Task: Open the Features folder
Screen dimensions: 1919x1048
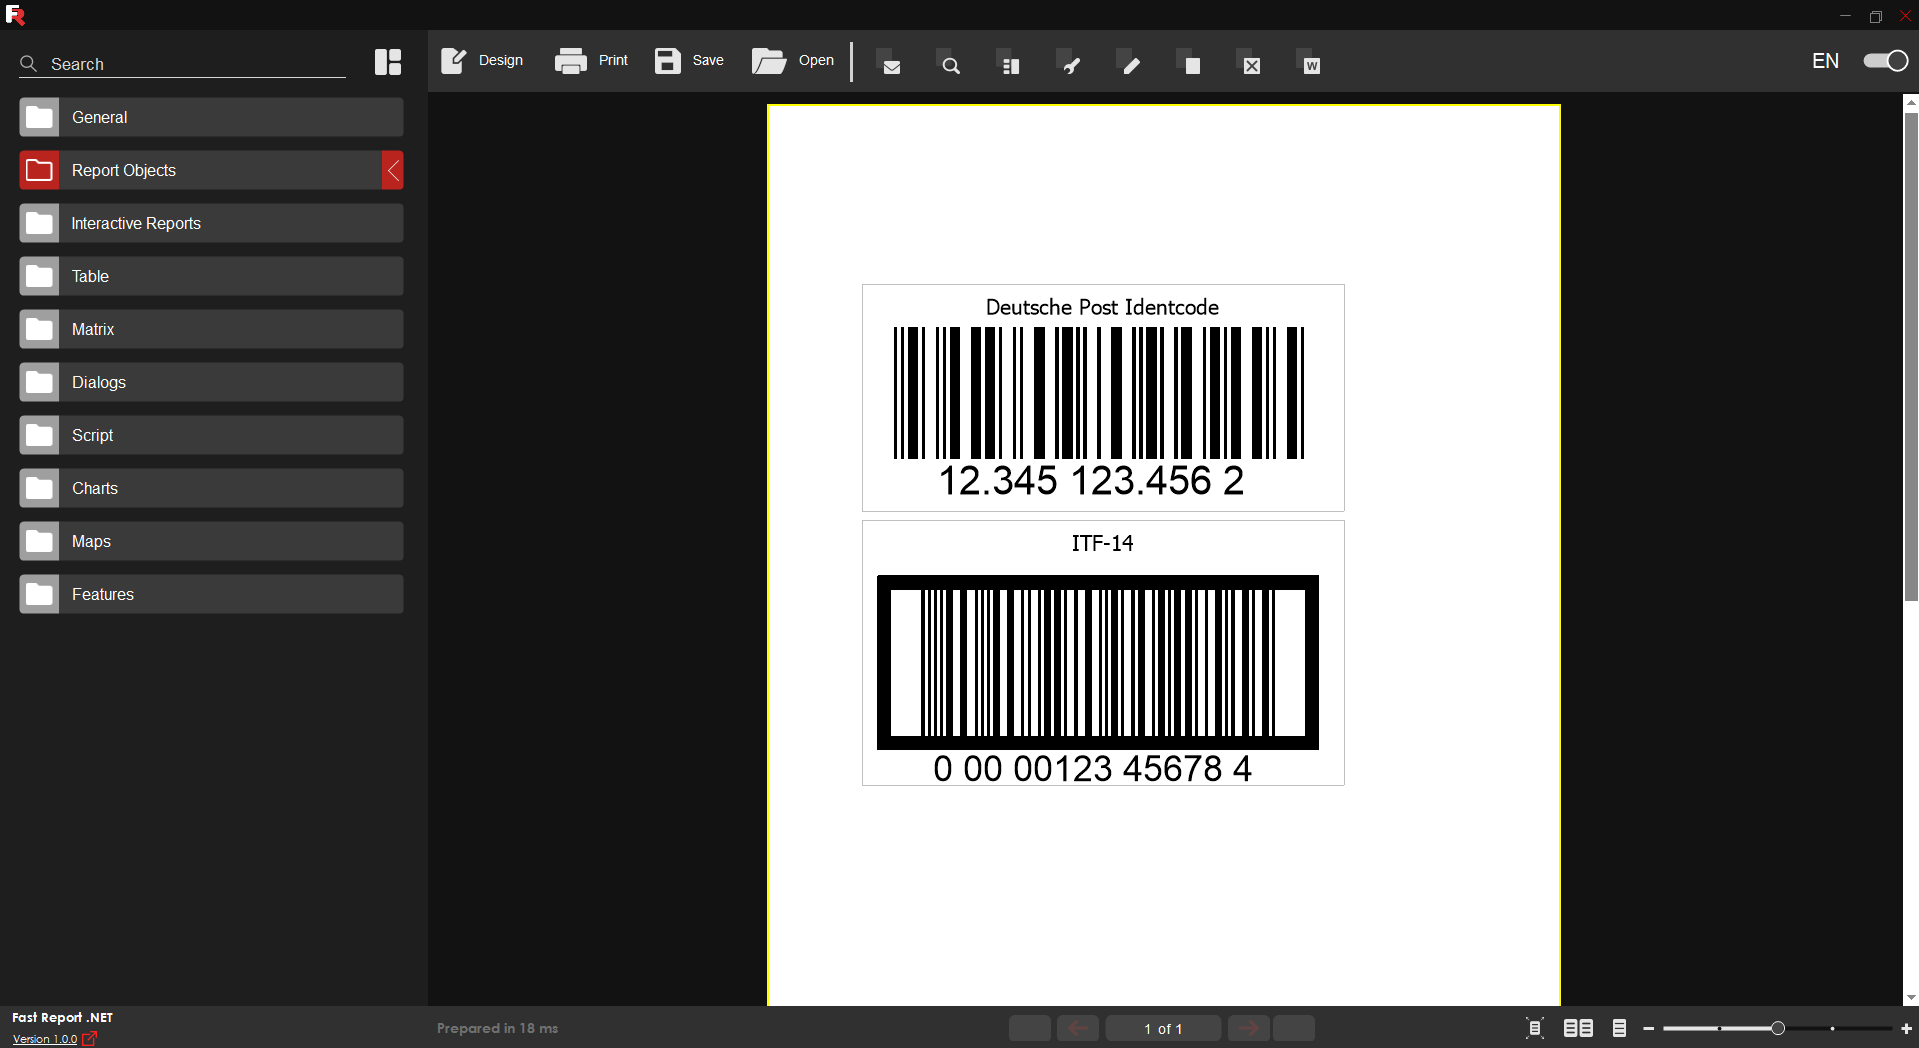Action: [211, 594]
